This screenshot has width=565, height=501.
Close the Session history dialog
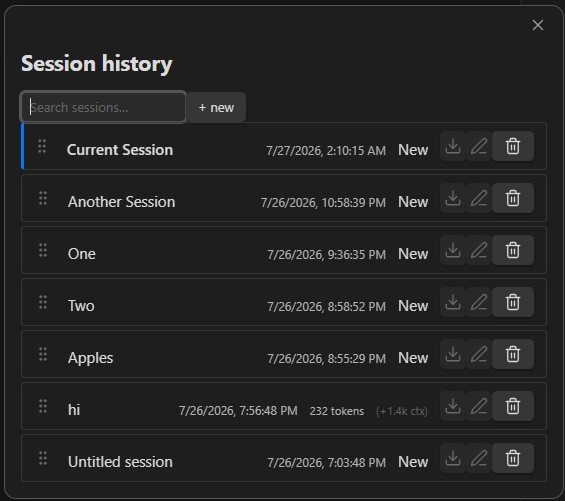(538, 25)
